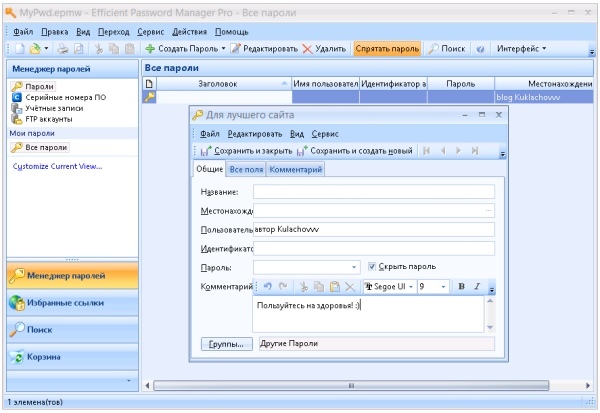600x413 pixels.
Task: Click the Спрятать пароль toggle button
Action: (x=387, y=48)
